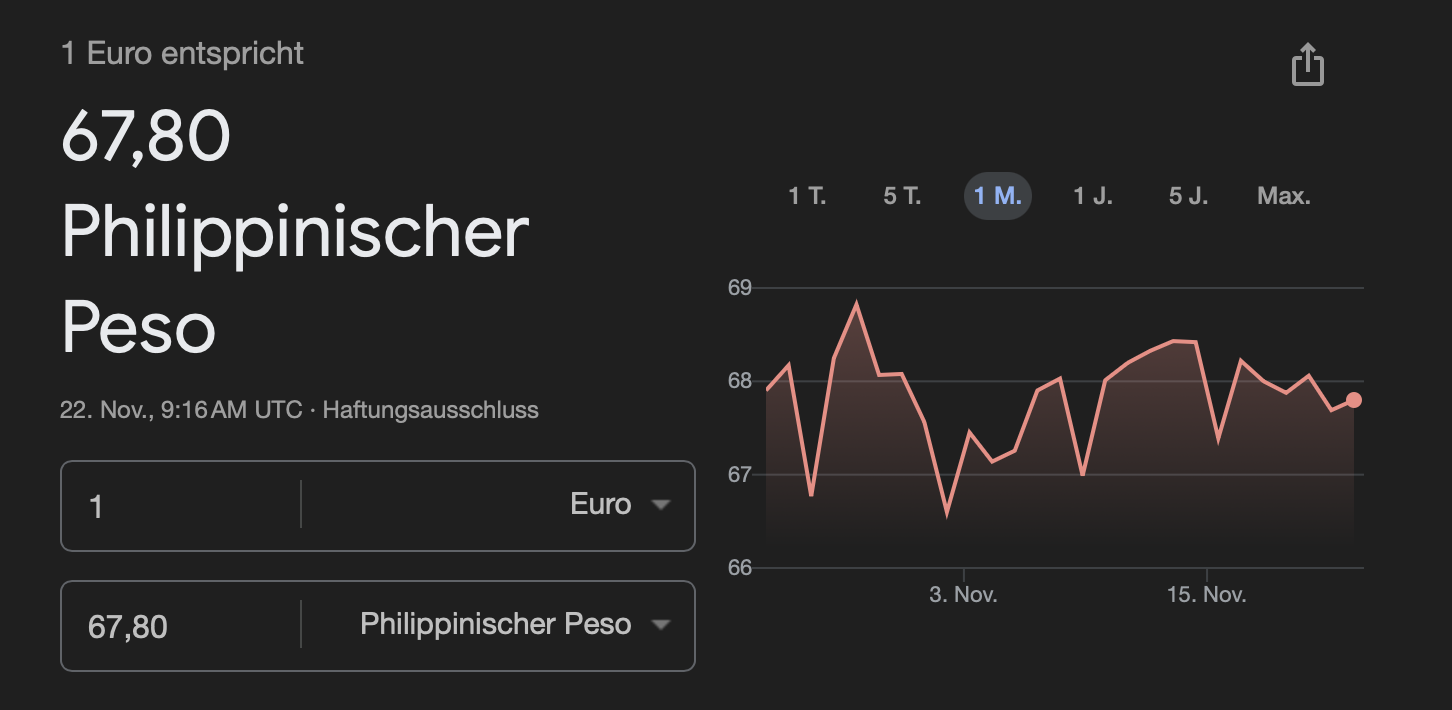This screenshot has width=1452, height=710.
Task: Click the 3. Nov. axis label
Action: (963, 595)
